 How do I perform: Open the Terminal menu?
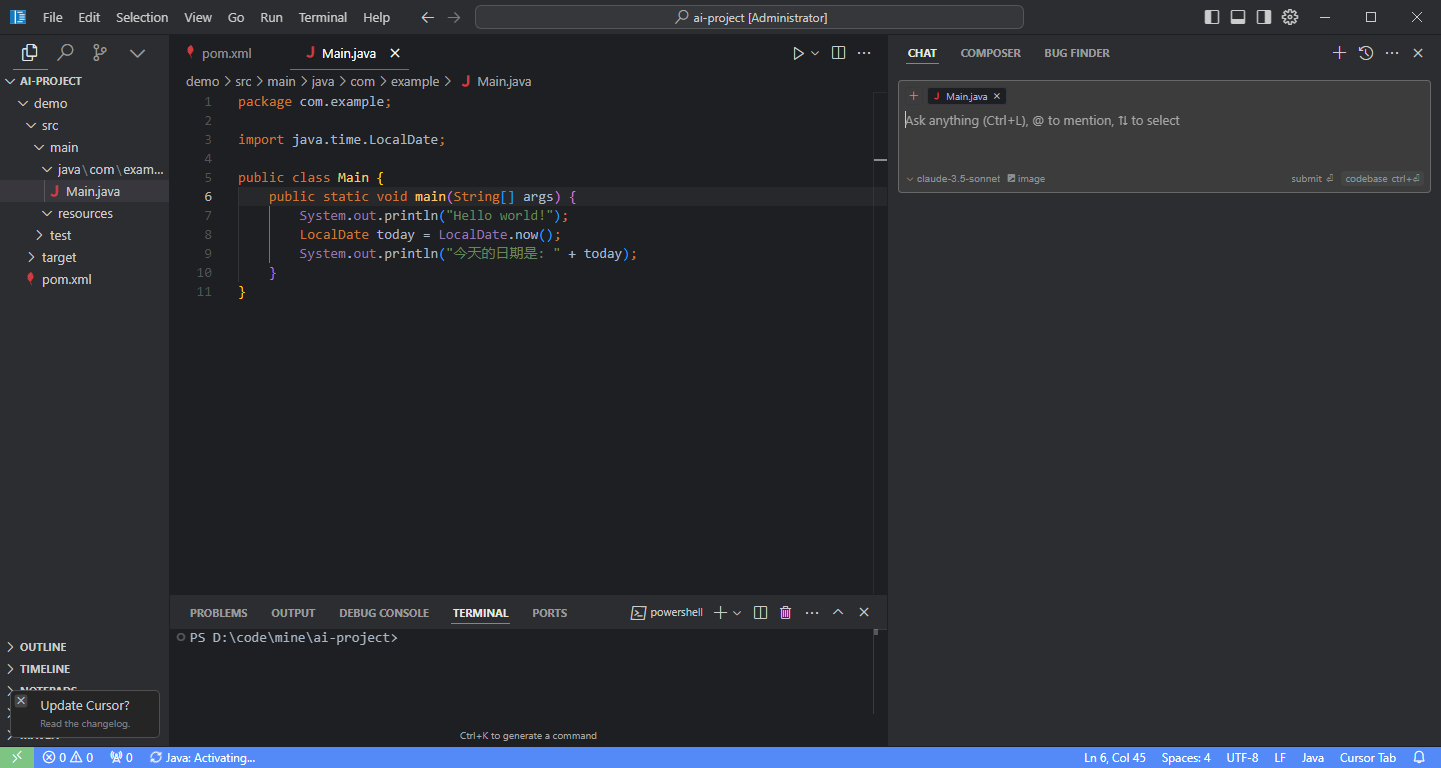[x=323, y=17]
